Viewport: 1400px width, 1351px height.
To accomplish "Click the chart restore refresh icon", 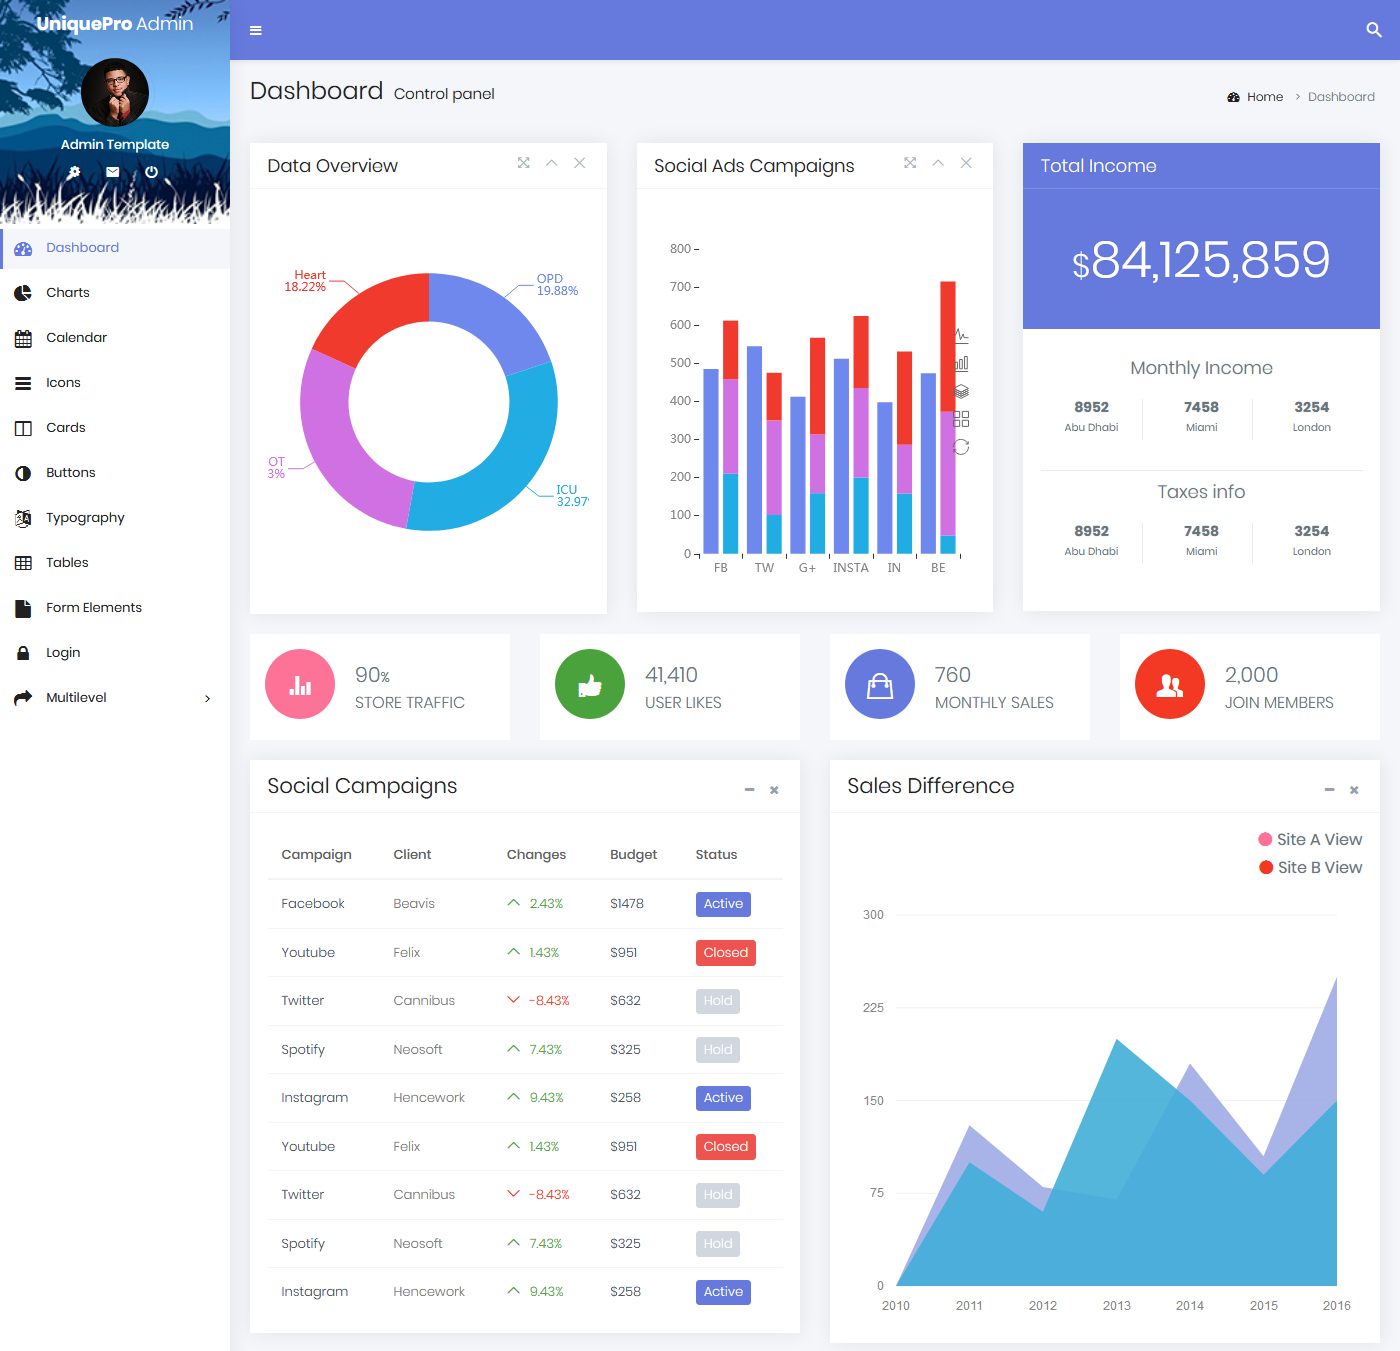I will click(x=961, y=447).
